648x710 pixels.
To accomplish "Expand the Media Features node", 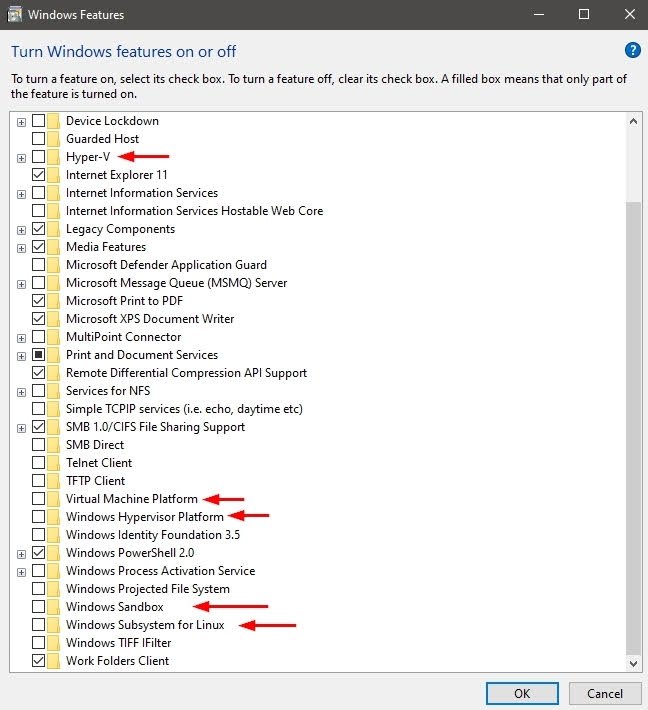I will (x=21, y=248).
